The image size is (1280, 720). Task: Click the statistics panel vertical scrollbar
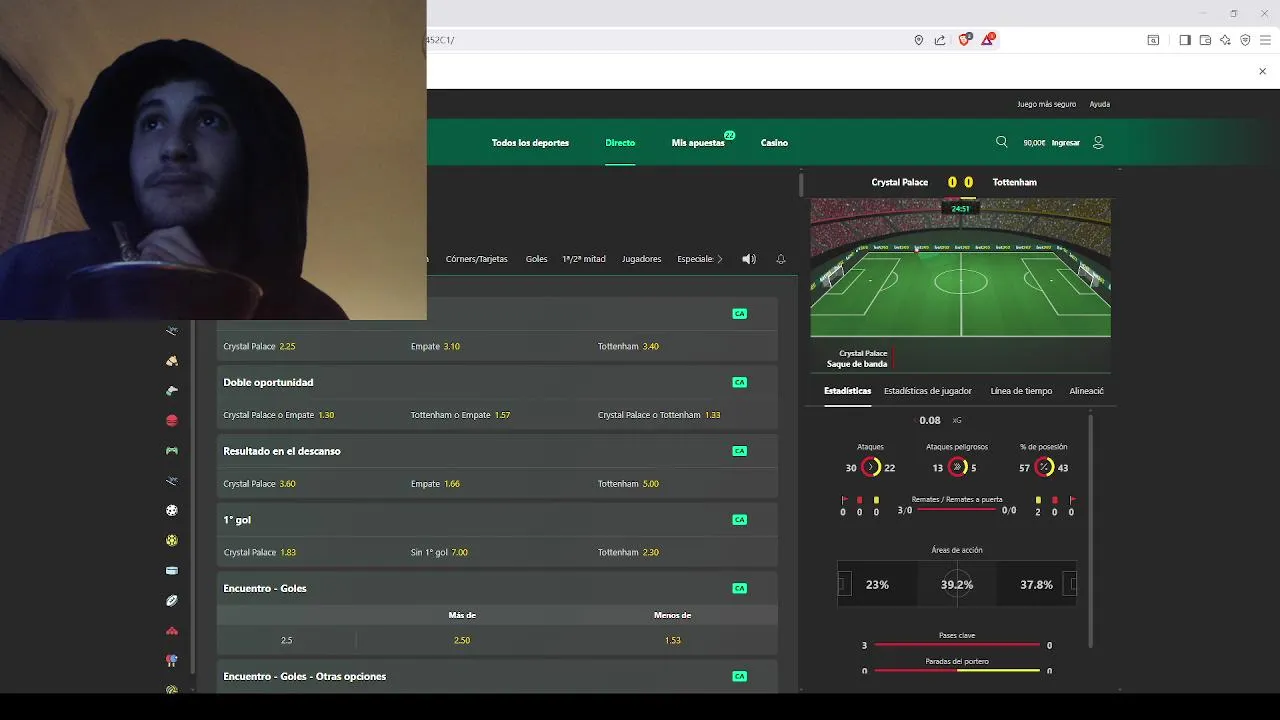click(1090, 530)
